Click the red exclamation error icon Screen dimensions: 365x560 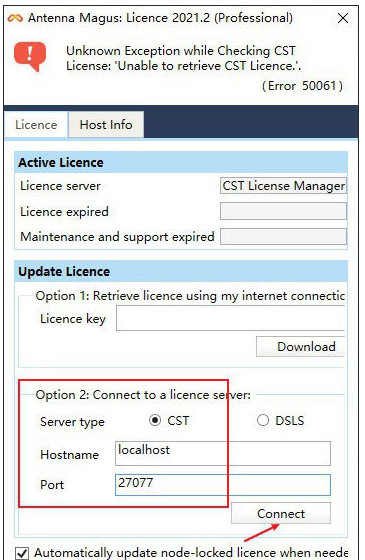[x=30, y=56]
